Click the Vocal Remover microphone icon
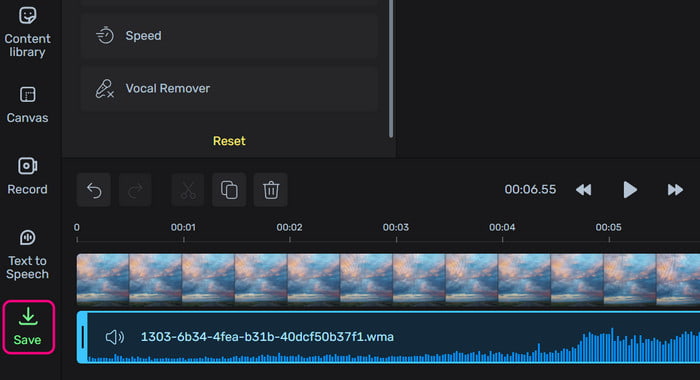This screenshot has width=700, height=380. [105, 88]
